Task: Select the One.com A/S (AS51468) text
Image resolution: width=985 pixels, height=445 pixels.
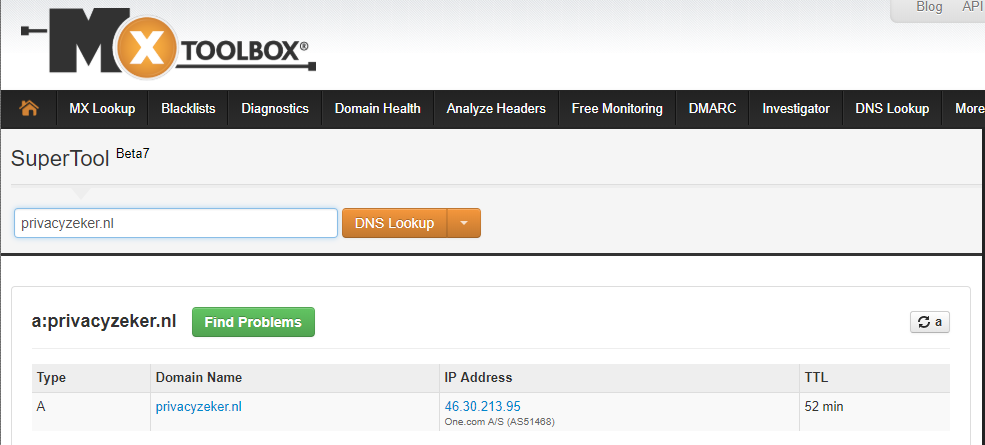Action: [500, 421]
